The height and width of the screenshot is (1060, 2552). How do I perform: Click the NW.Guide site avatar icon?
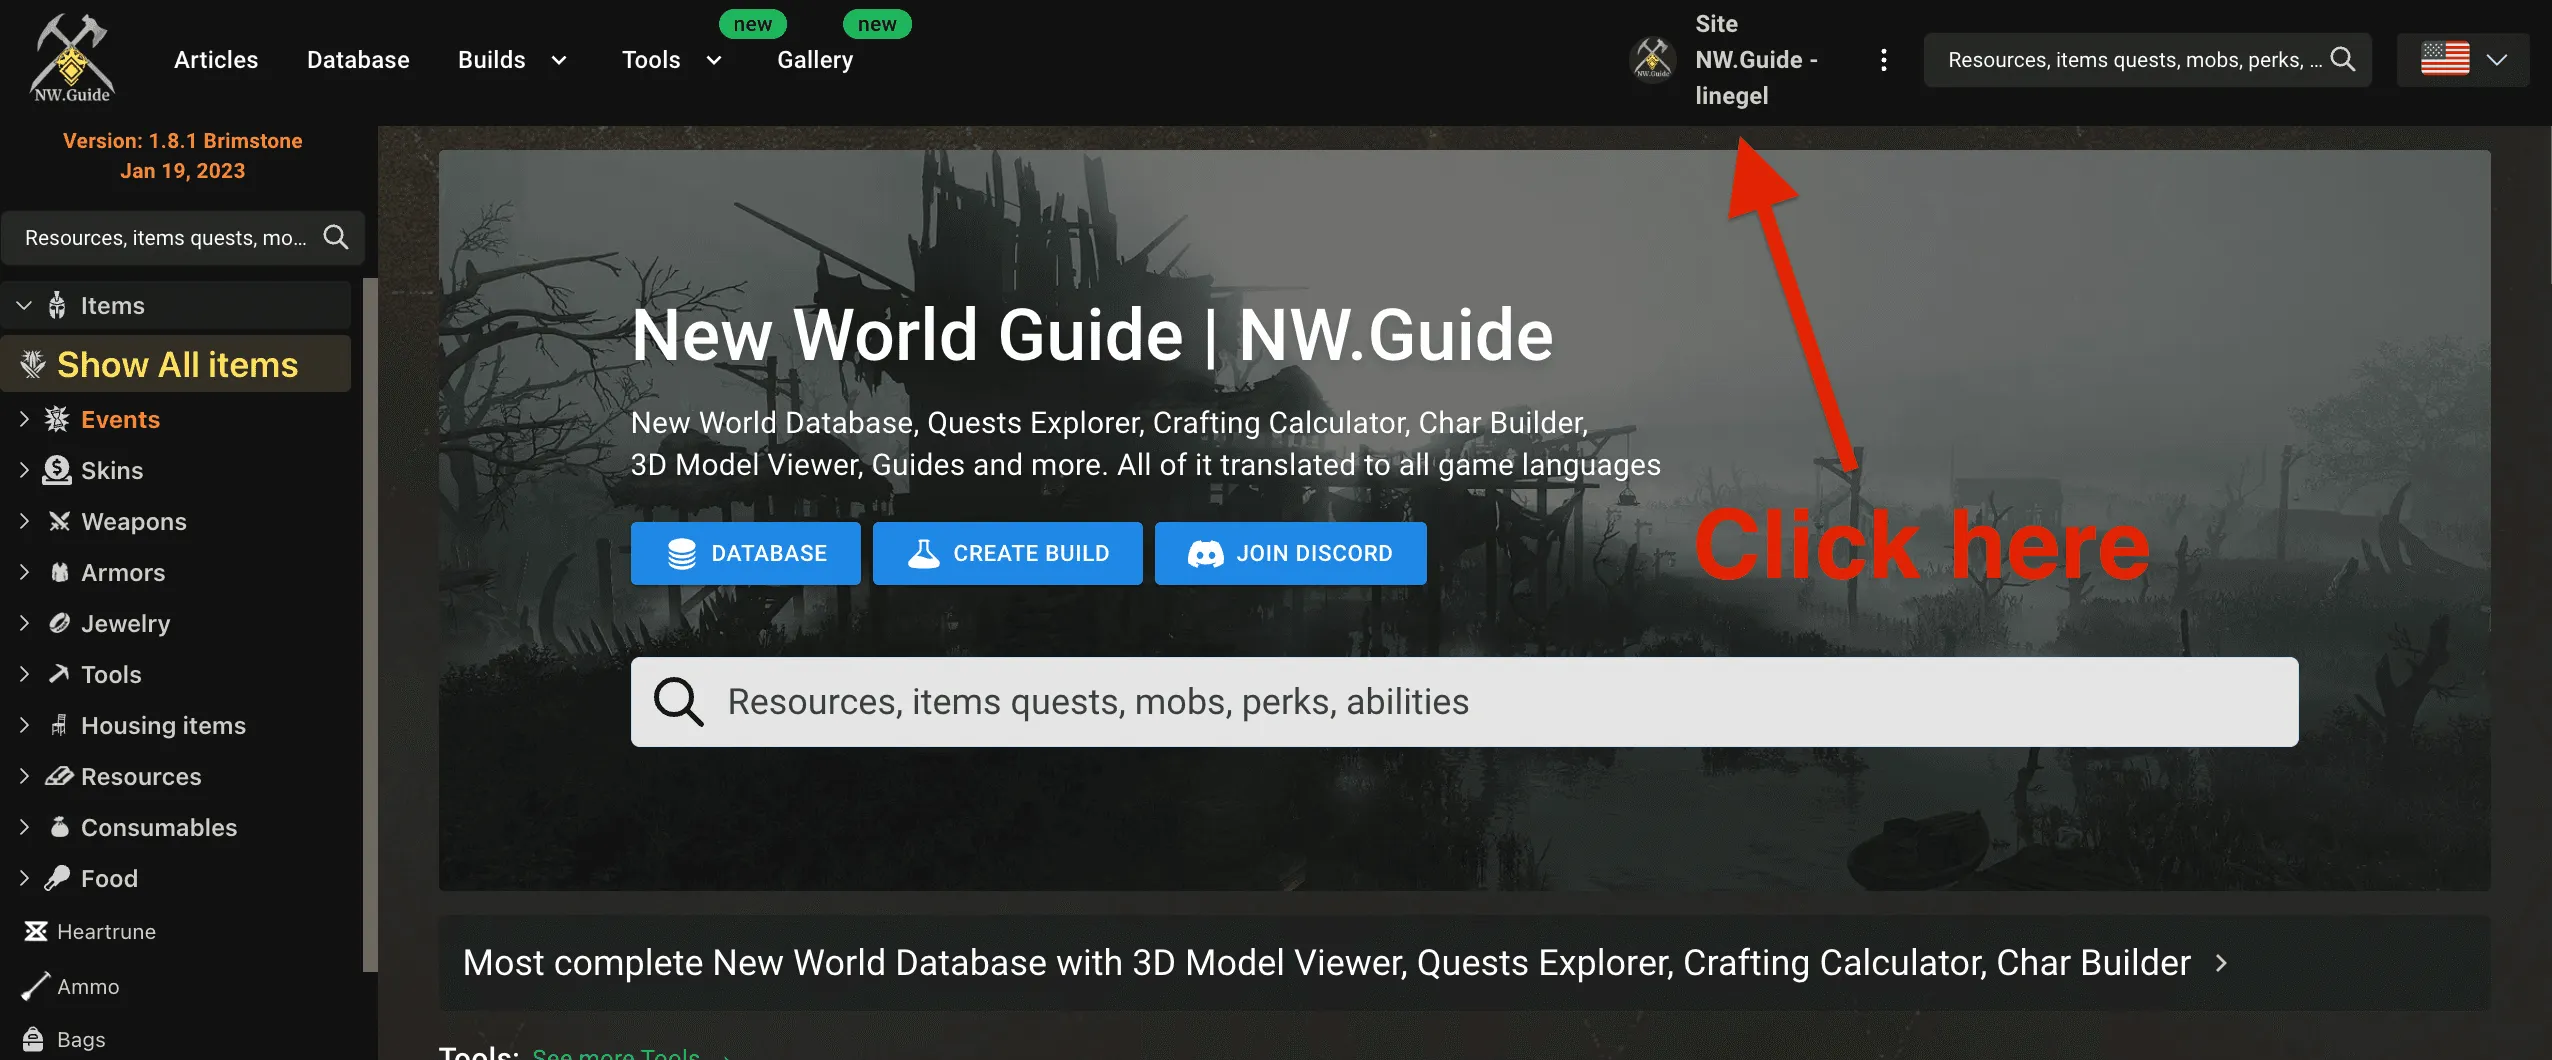(1652, 60)
